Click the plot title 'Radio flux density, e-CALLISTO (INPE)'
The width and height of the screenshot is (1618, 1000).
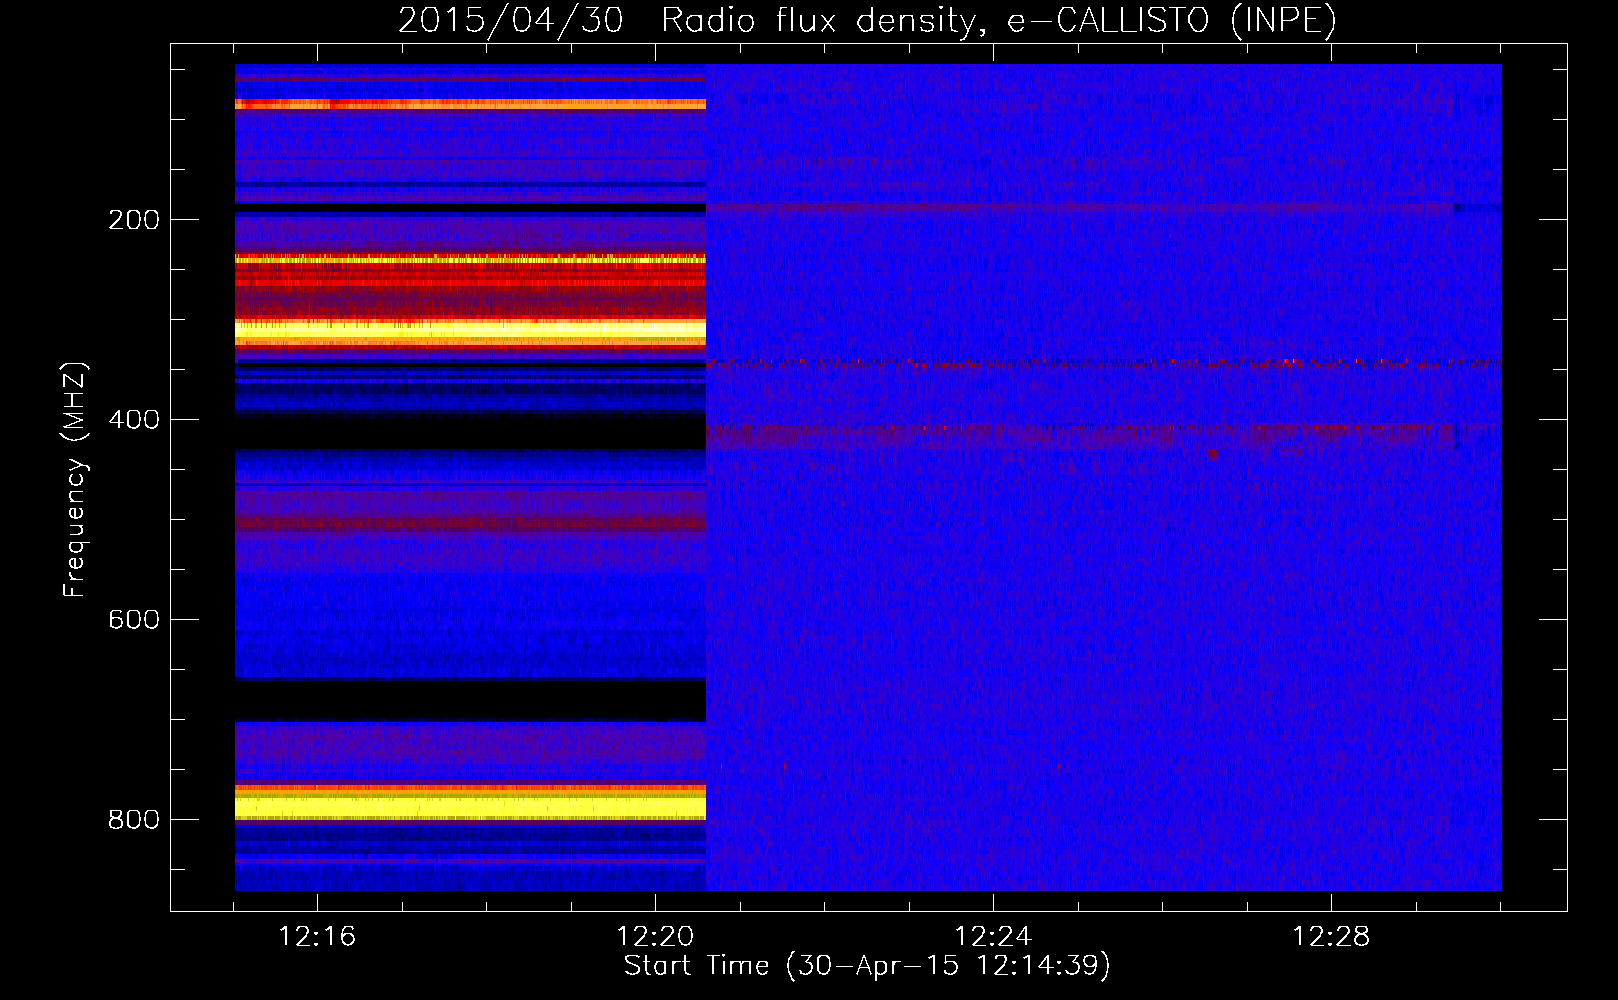coord(998,20)
